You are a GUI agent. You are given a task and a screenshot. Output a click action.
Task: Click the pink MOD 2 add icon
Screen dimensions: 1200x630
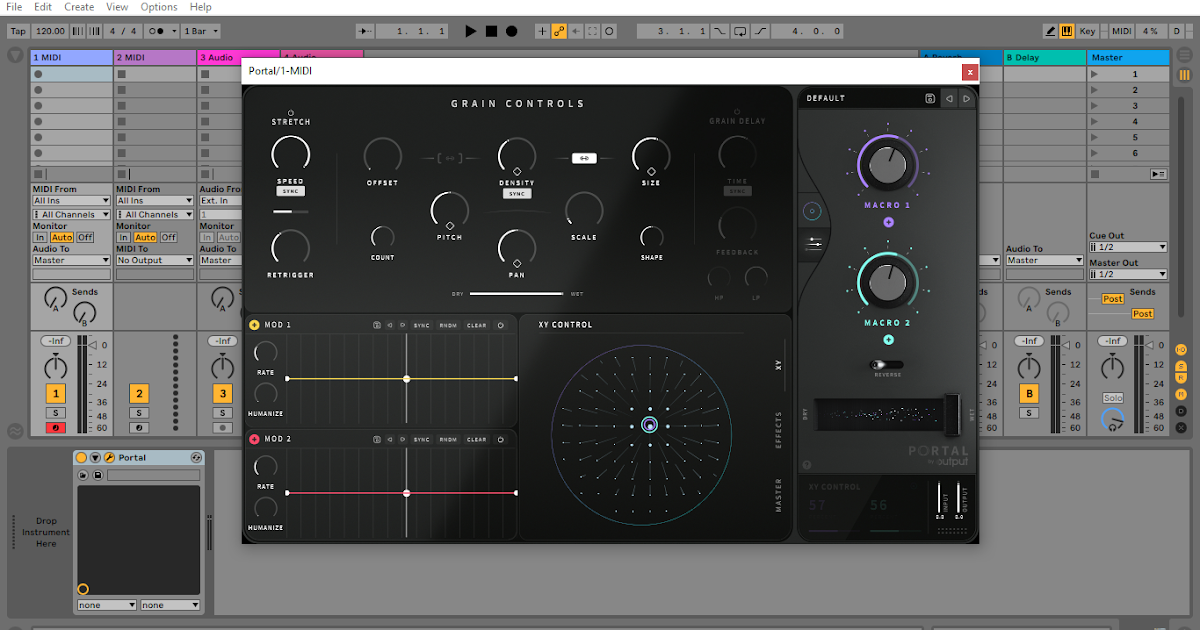pos(254,439)
